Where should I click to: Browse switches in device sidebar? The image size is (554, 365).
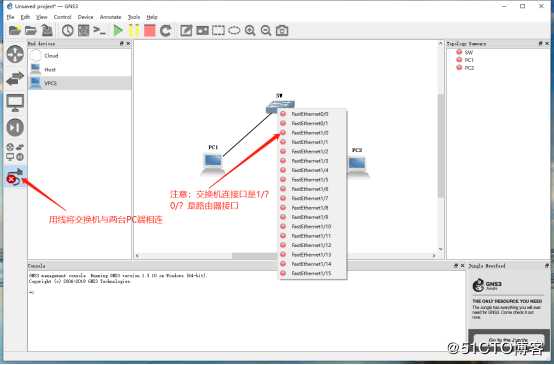tap(15, 78)
